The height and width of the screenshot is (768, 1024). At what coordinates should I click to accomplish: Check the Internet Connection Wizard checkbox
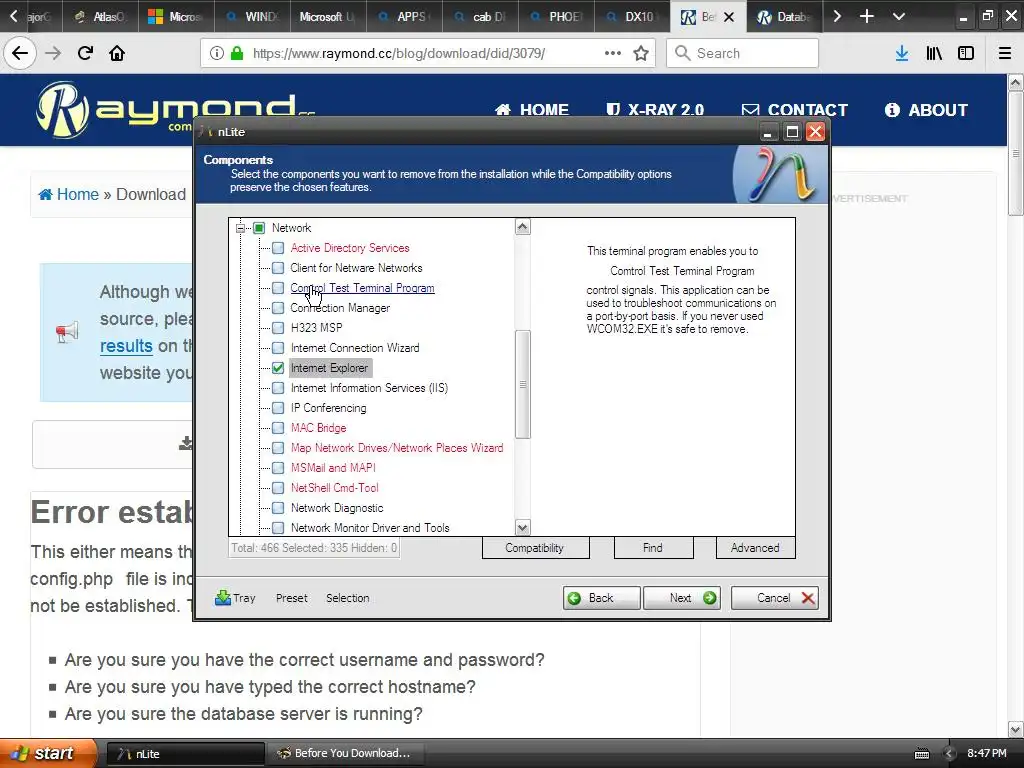[x=278, y=348]
